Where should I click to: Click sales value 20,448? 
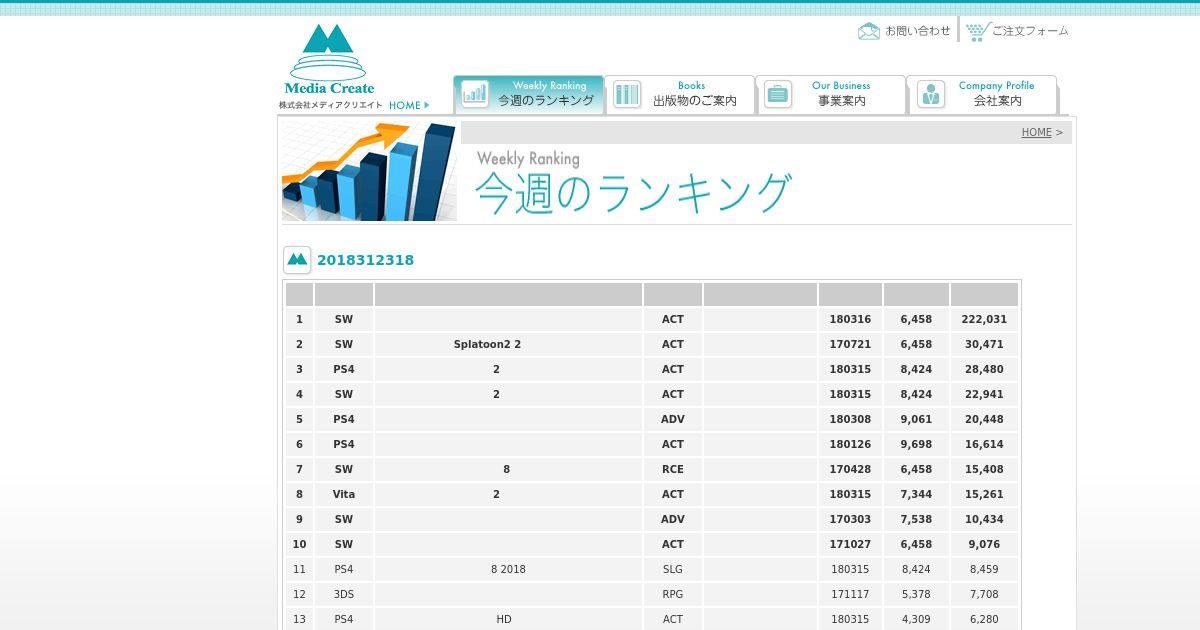(x=984, y=419)
